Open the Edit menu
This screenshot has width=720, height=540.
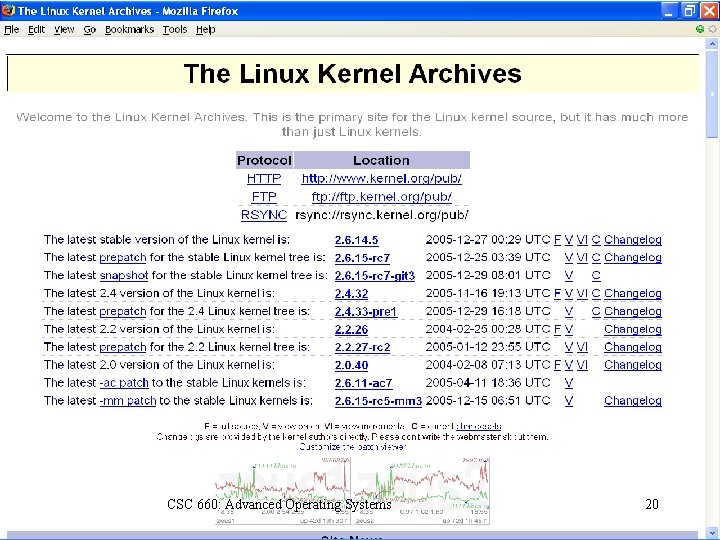pyautogui.click(x=36, y=29)
